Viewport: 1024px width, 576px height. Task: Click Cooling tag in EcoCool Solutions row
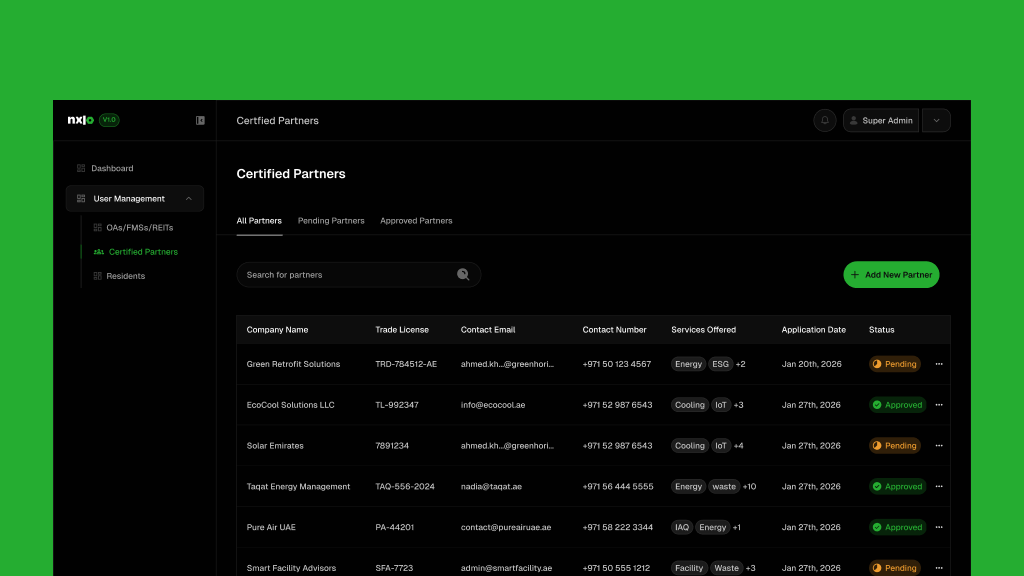tap(690, 405)
